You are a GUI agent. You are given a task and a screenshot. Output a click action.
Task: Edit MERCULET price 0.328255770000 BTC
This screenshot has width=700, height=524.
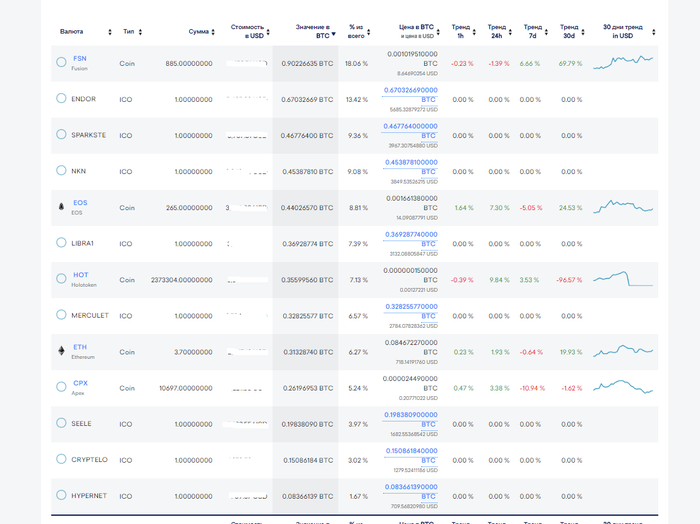coord(411,311)
